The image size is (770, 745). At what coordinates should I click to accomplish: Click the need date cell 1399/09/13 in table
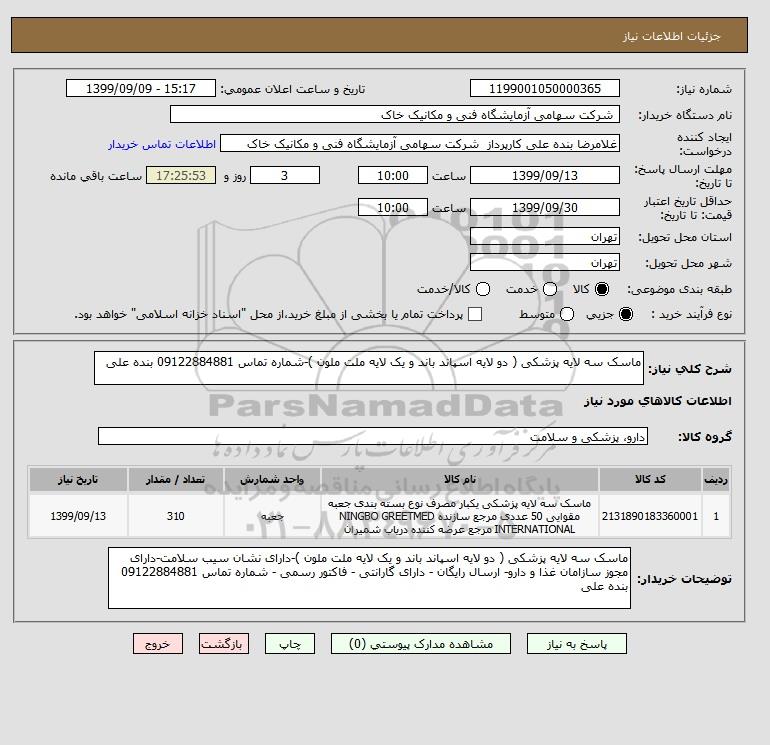pyautogui.click(x=78, y=516)
